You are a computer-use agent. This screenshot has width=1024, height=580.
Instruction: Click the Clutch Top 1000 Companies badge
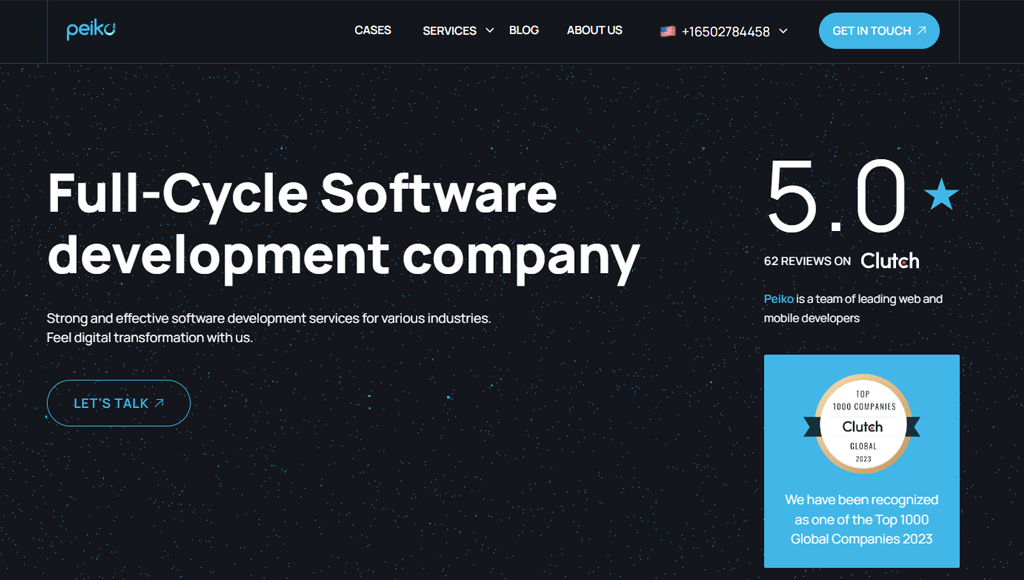pyautogui.click(x=862, y=424)
